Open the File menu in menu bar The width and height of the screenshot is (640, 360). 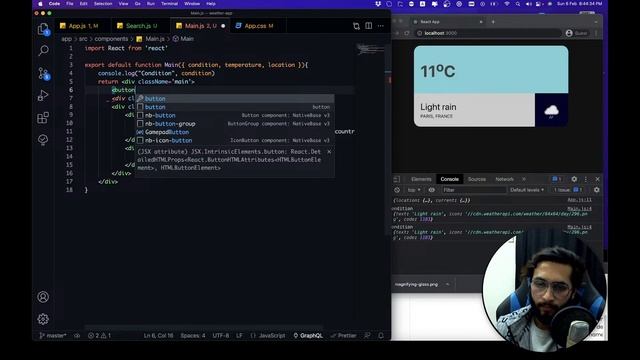tap(70, 4)
